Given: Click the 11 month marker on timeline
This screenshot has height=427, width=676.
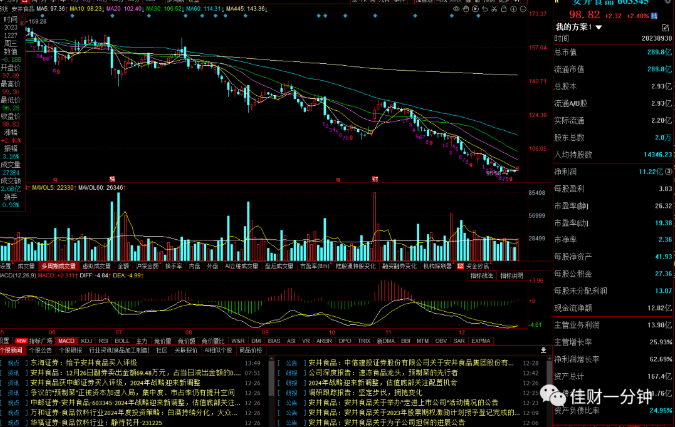Looking at the screenshot, I should 388,333.
